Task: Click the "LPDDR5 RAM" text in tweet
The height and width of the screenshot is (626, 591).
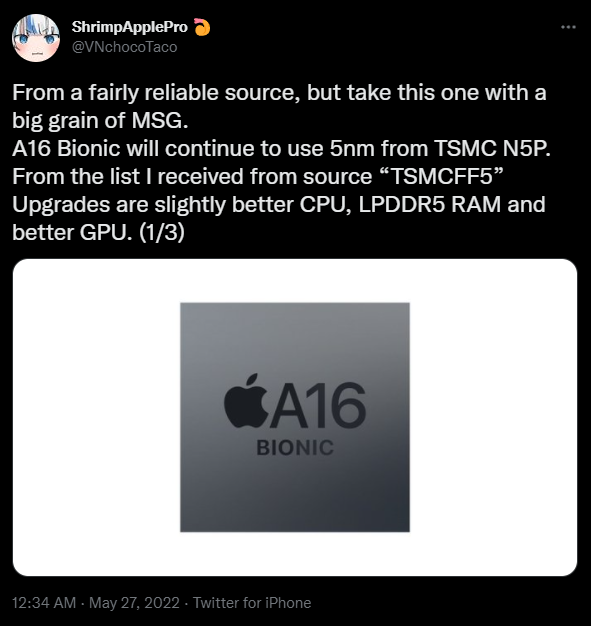Action: tap(430, 204)
